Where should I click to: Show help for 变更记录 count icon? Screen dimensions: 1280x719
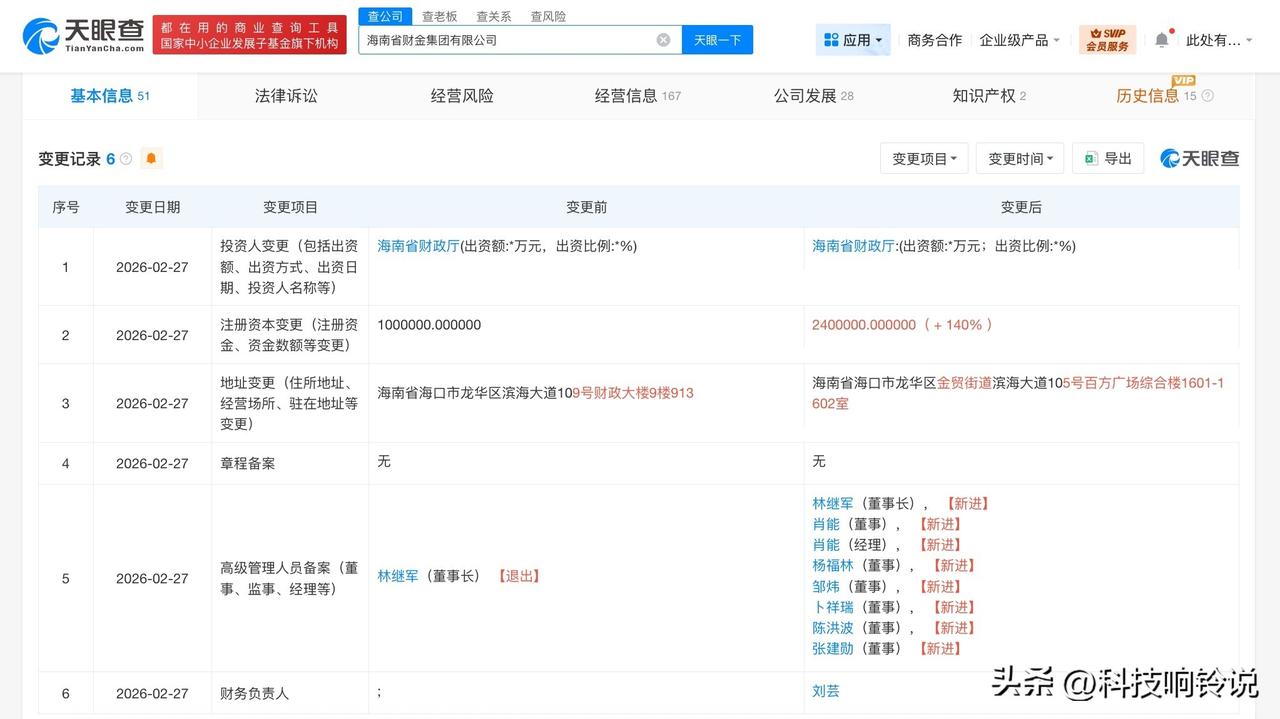click(126, 159)
